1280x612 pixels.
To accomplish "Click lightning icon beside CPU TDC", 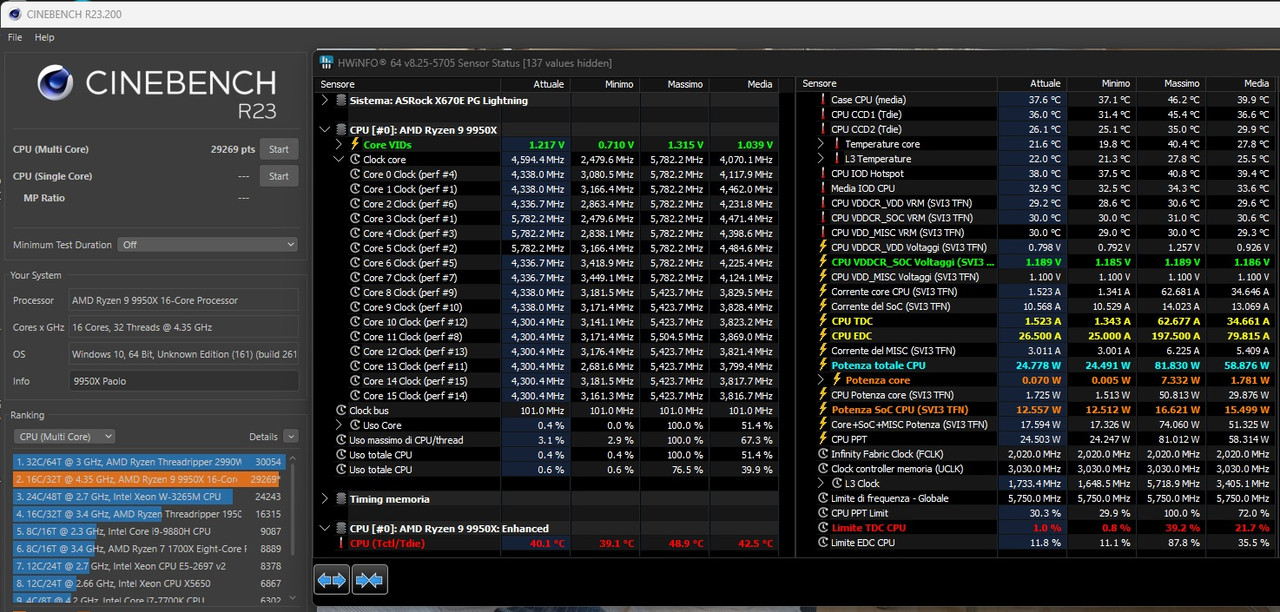I will click(822, 321).
